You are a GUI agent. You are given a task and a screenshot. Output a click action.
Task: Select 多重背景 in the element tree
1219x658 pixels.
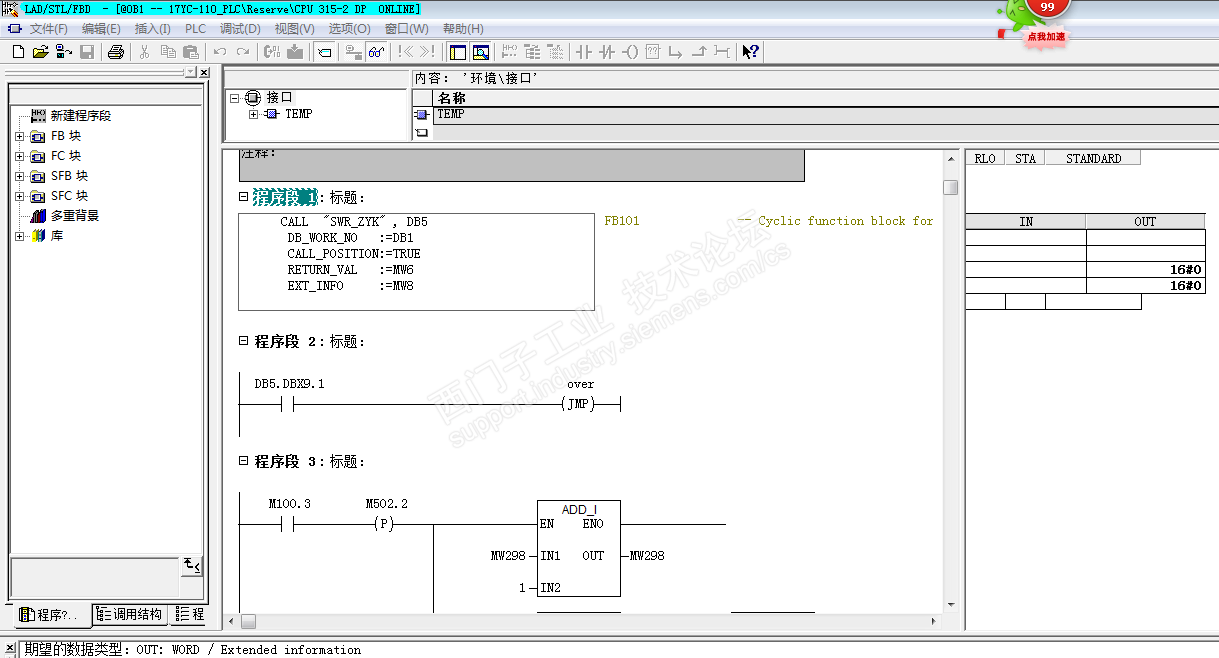[75, 216]
